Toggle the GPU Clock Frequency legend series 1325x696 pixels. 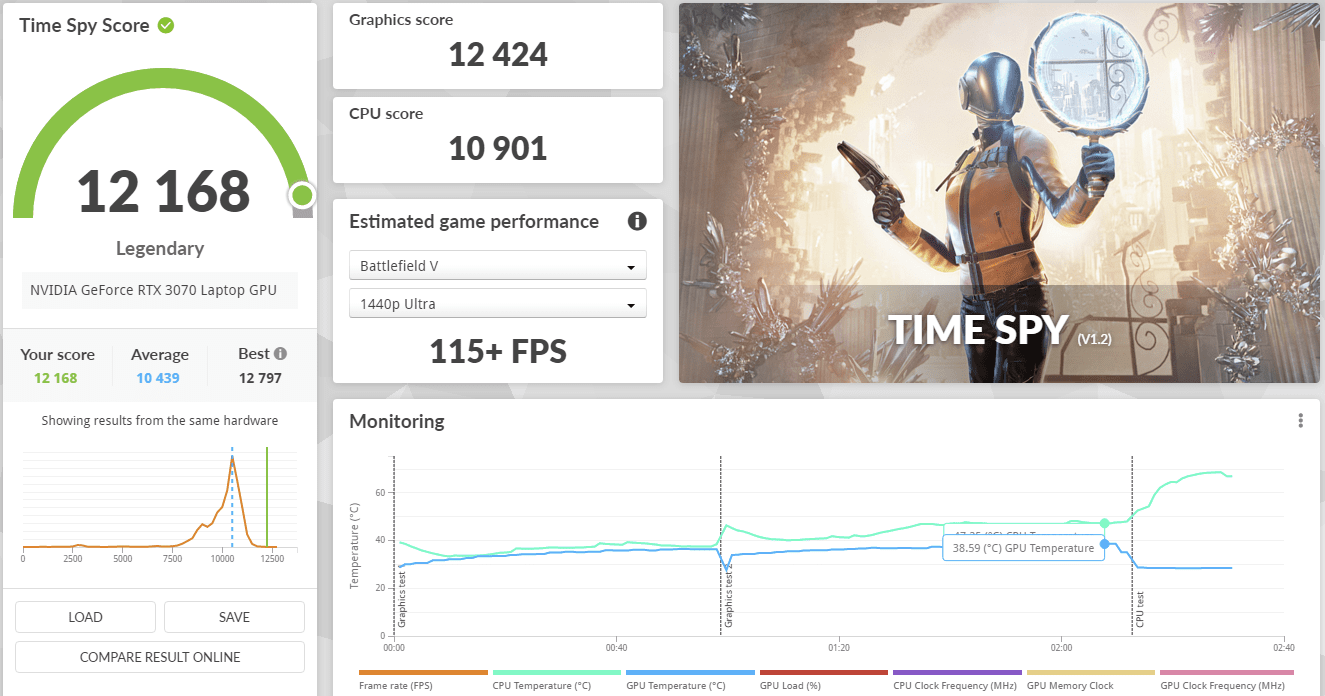click(x=1226, y=680)
